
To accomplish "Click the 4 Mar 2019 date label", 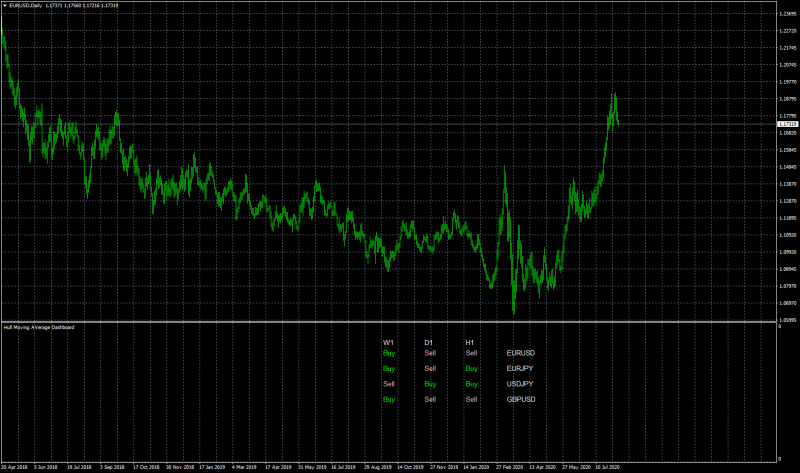I will 244,467.
